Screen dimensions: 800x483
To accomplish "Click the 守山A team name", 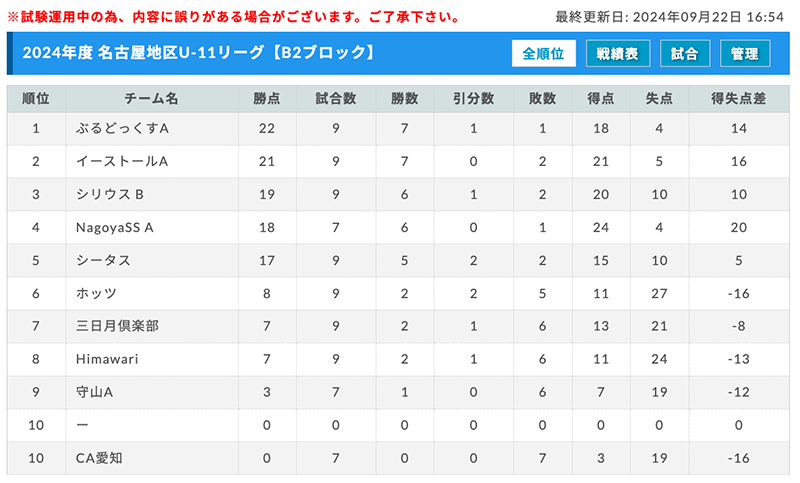I will 94,392.
